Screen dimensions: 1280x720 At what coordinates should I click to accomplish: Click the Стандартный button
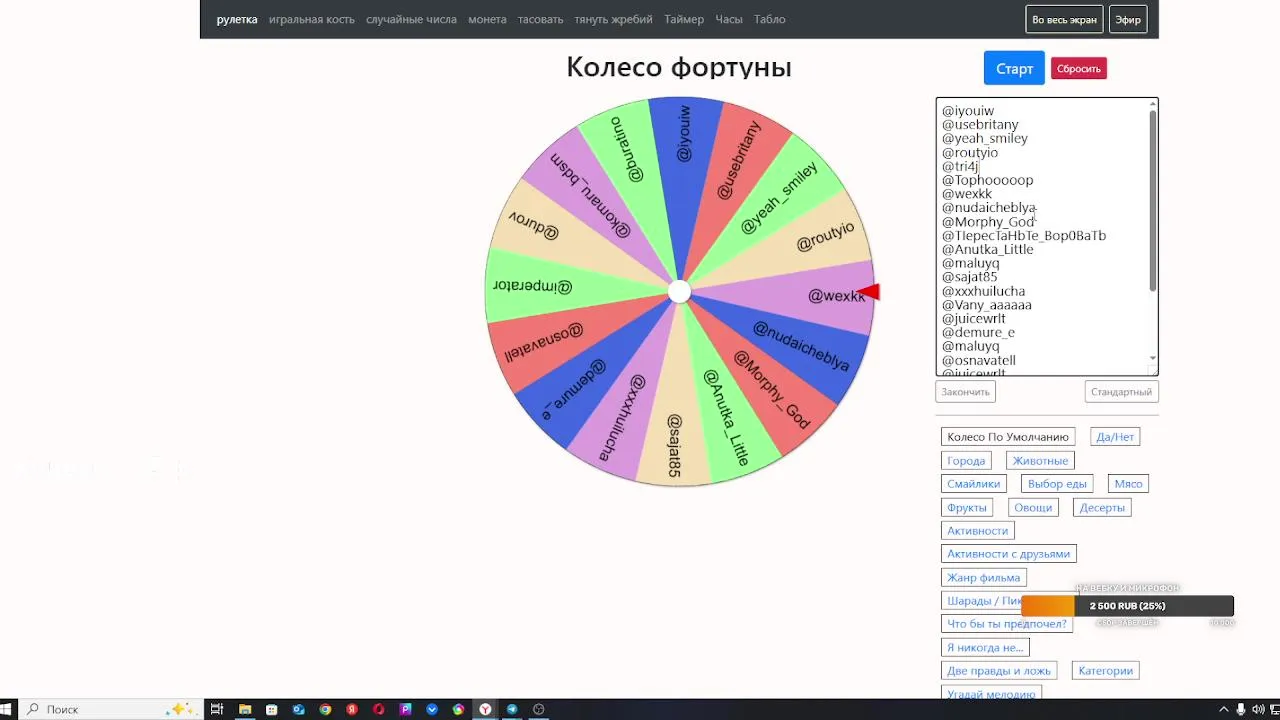click(1121, 392)
